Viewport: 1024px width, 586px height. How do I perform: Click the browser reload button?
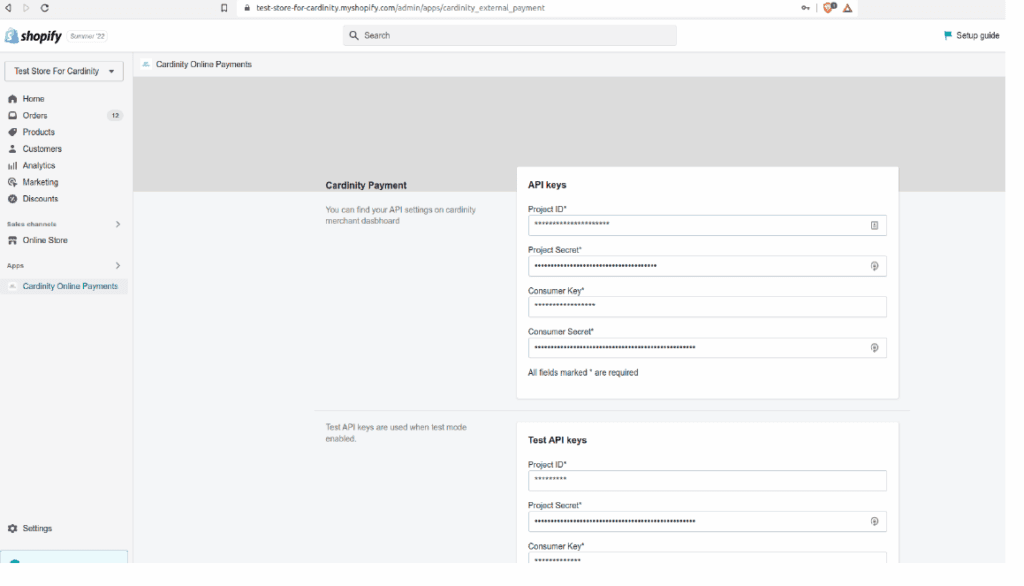pyautogui.click(x=45, y=8)
